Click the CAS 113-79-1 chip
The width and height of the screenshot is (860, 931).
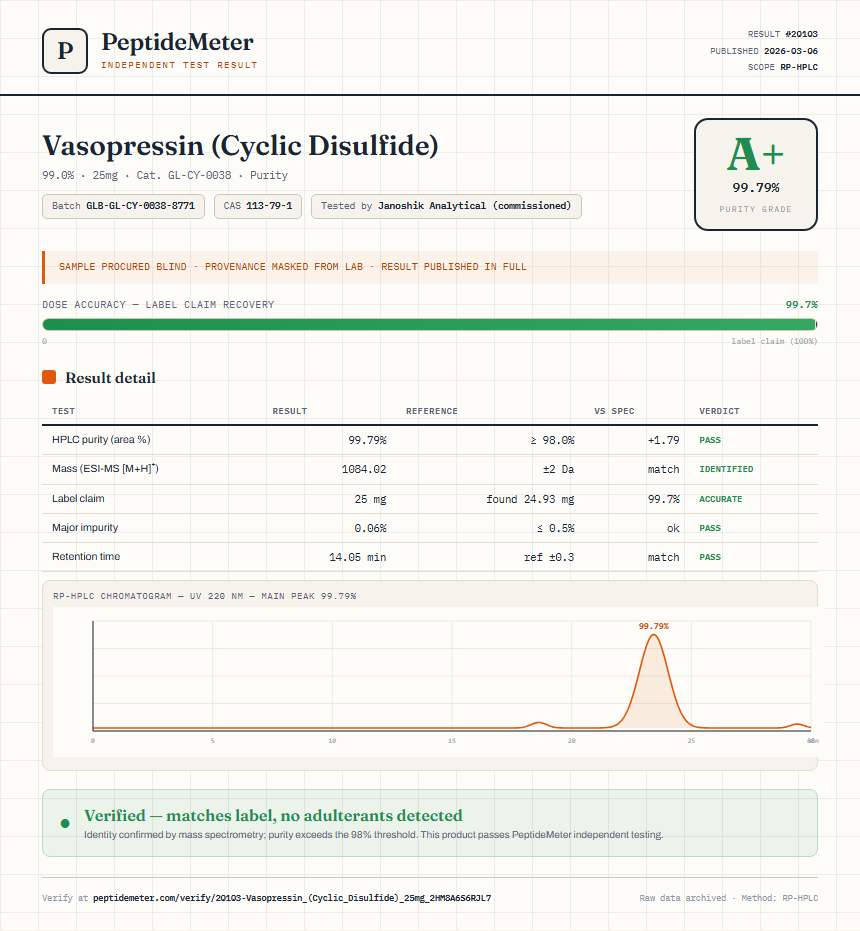click(x=258, y=206)
